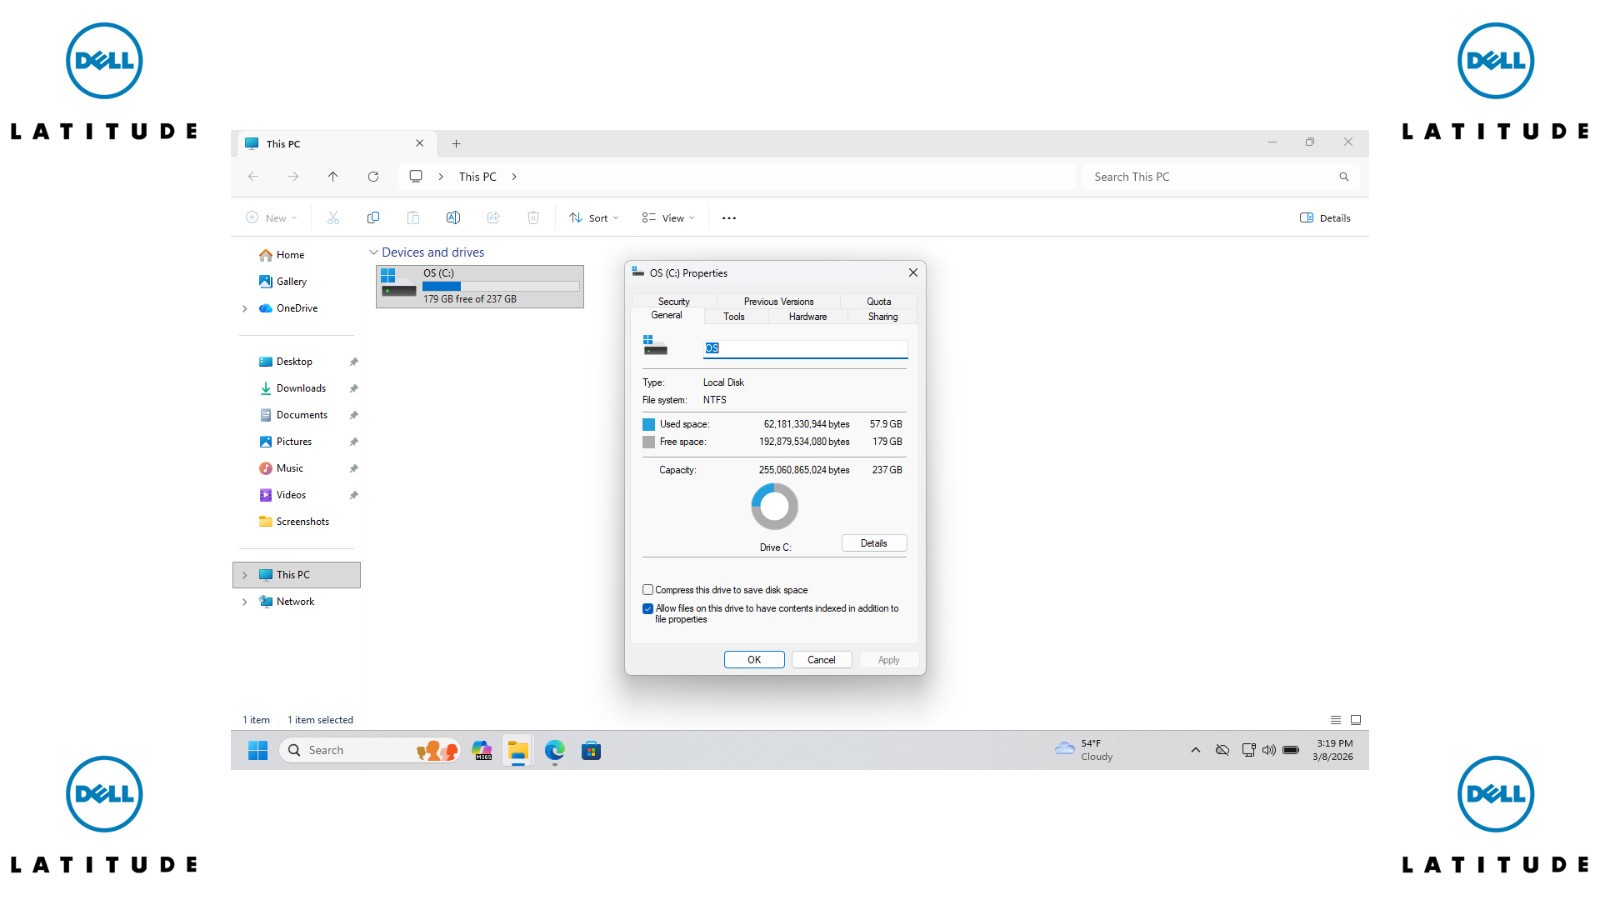Close the This PC tab
This screenshot has height=900, width=1600.
[420, 144]
